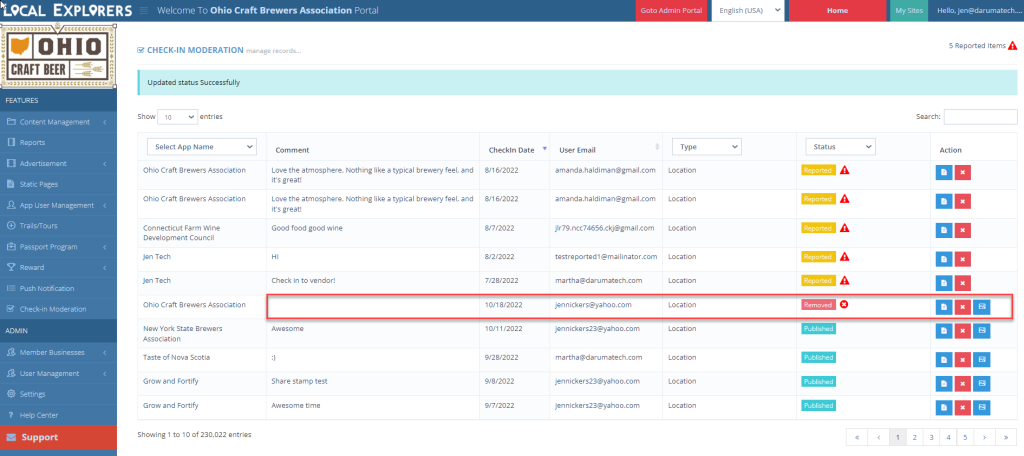Expand User Management under Admin
This screenshot has height=456, width=1024.
tap(59, 373)
